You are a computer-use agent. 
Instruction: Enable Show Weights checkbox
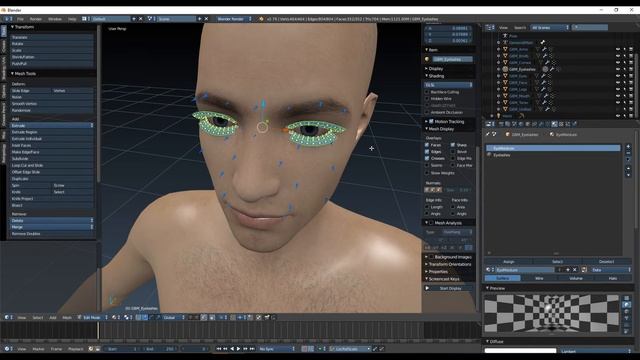[x=427, y=173]
